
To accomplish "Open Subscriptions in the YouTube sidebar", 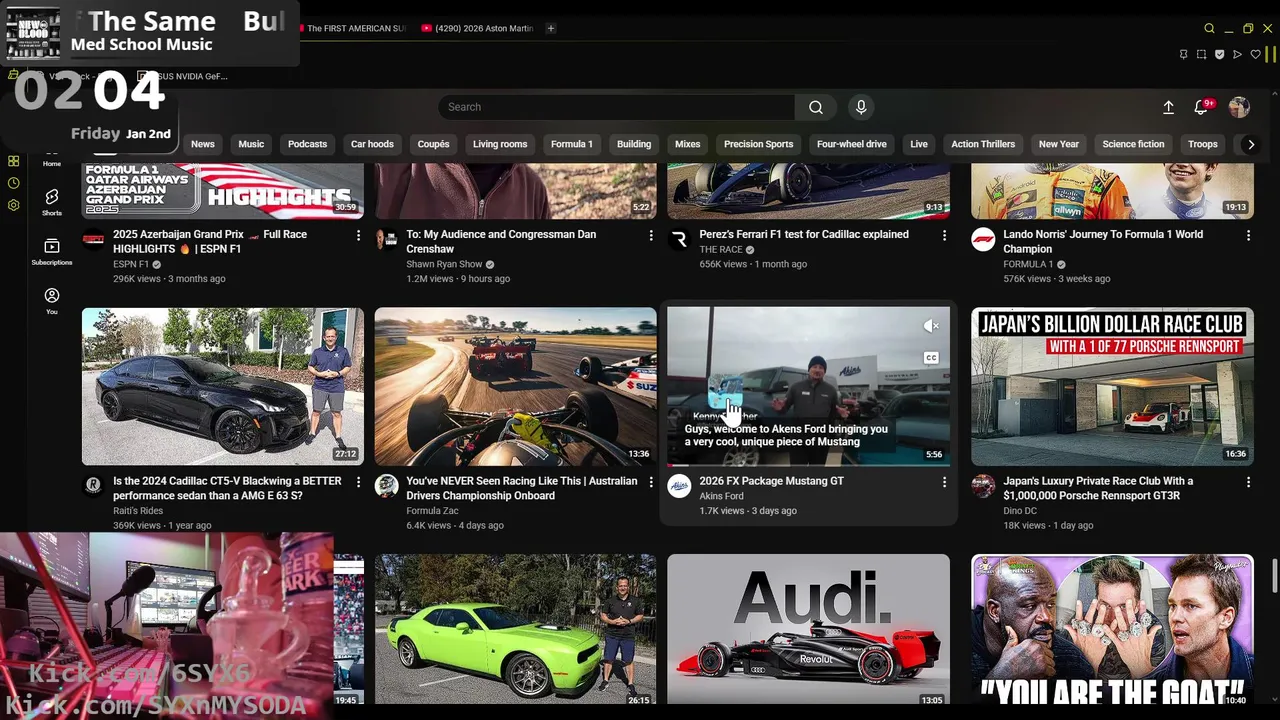I will [x=52, y=251].
